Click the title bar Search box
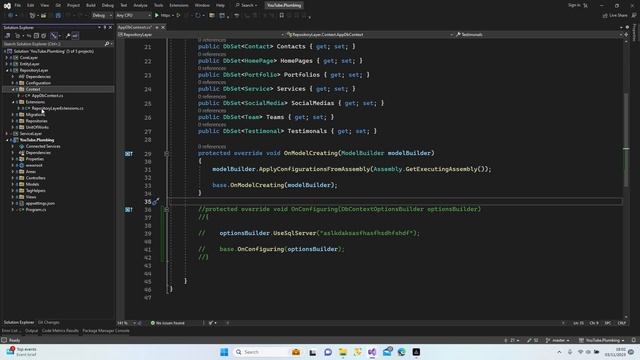Image resolution: width=640 pixels, height=360 pixels. click(x=246, y=5)
